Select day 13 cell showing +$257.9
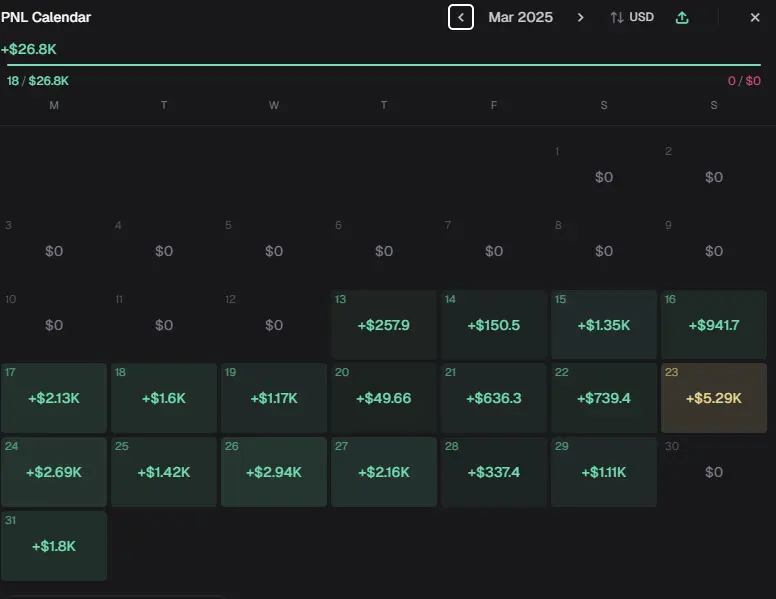 384,324
